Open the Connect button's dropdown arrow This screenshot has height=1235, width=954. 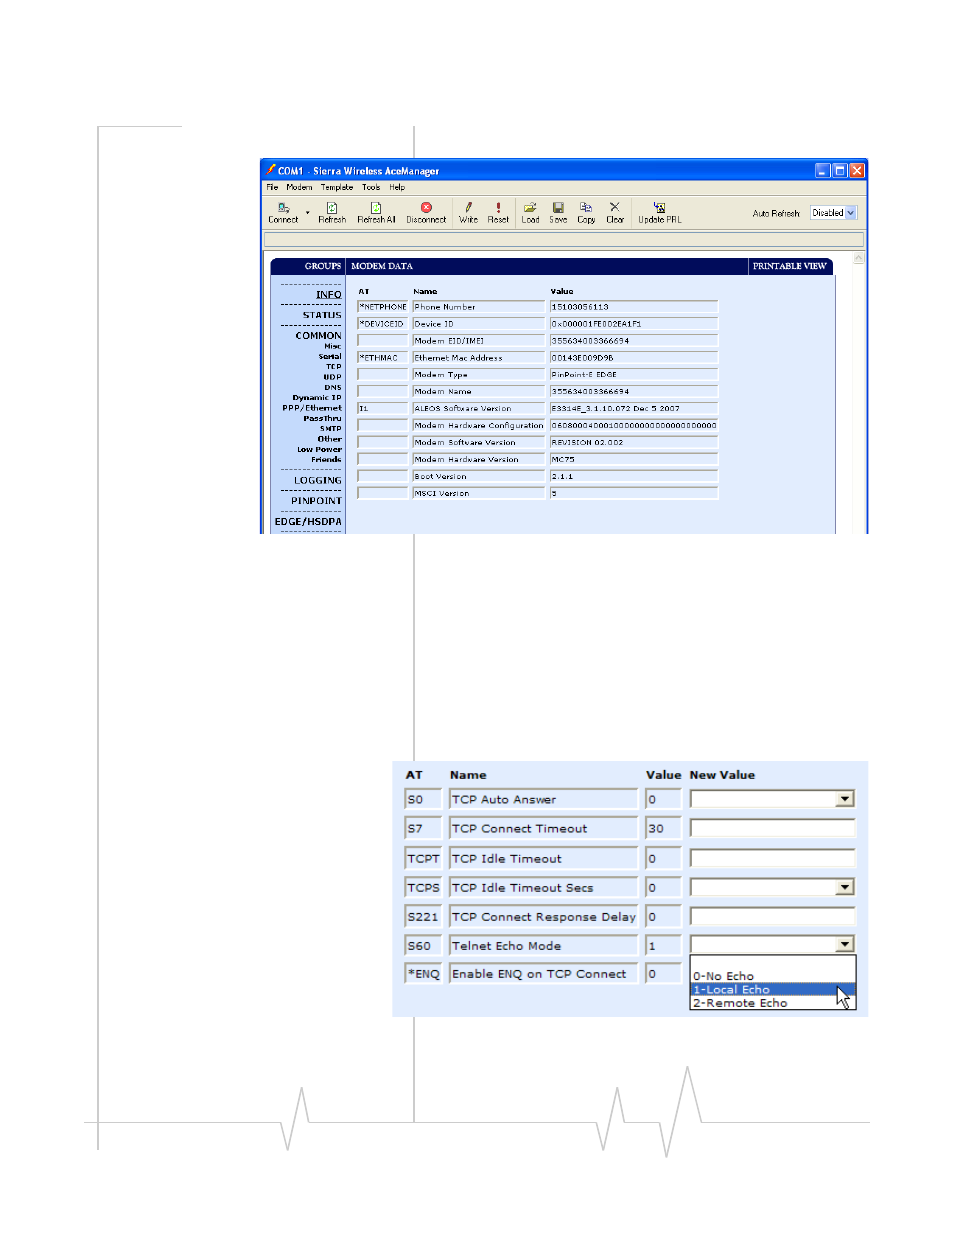tap(307, 214)
